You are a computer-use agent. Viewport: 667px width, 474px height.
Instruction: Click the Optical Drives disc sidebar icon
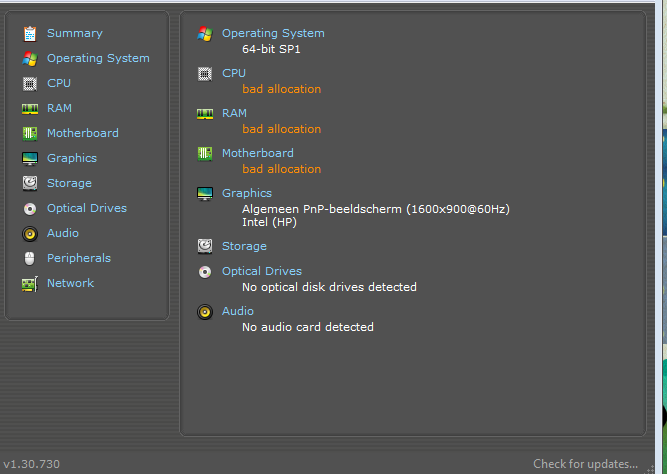point(30,208)
